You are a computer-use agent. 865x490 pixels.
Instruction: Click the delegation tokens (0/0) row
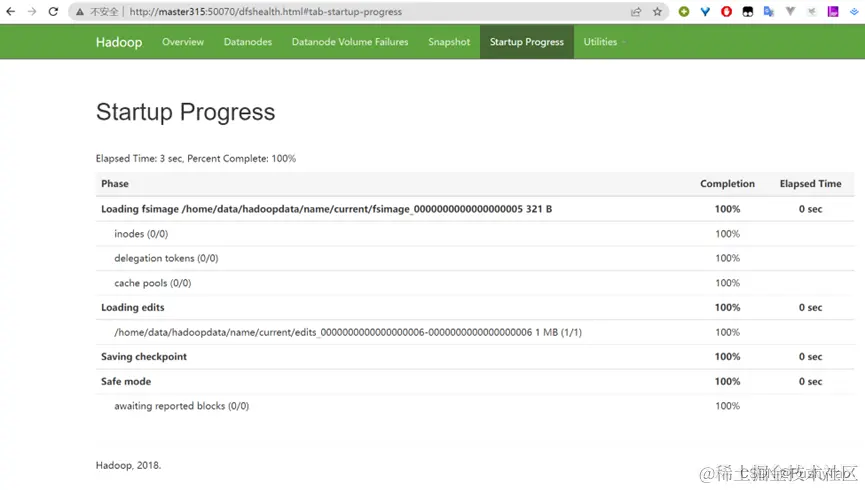point(475,258)
